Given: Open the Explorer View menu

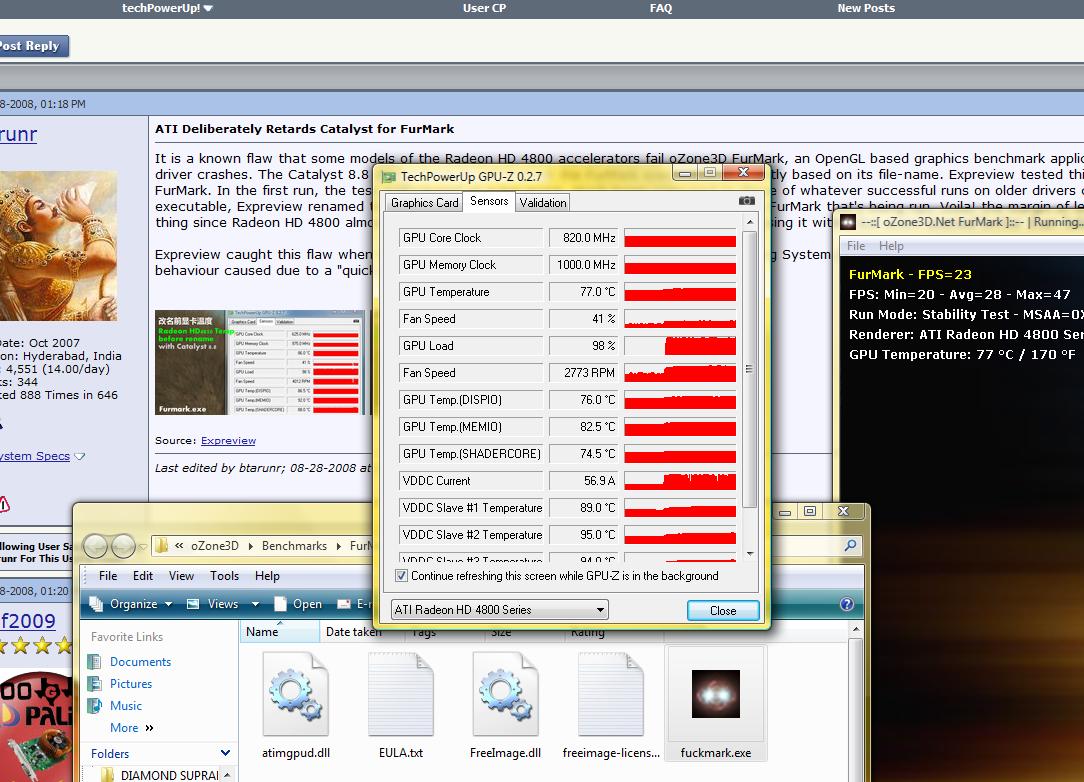Looking at the screenshot, I should (x=181, y=576).
